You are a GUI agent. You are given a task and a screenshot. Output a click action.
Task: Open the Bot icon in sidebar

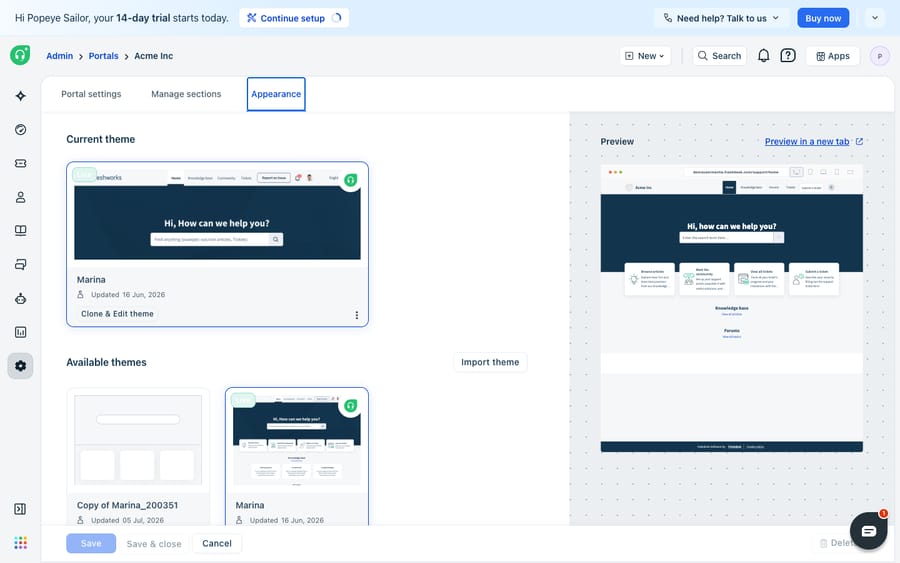pyautogui.click(x=21, y=298)
